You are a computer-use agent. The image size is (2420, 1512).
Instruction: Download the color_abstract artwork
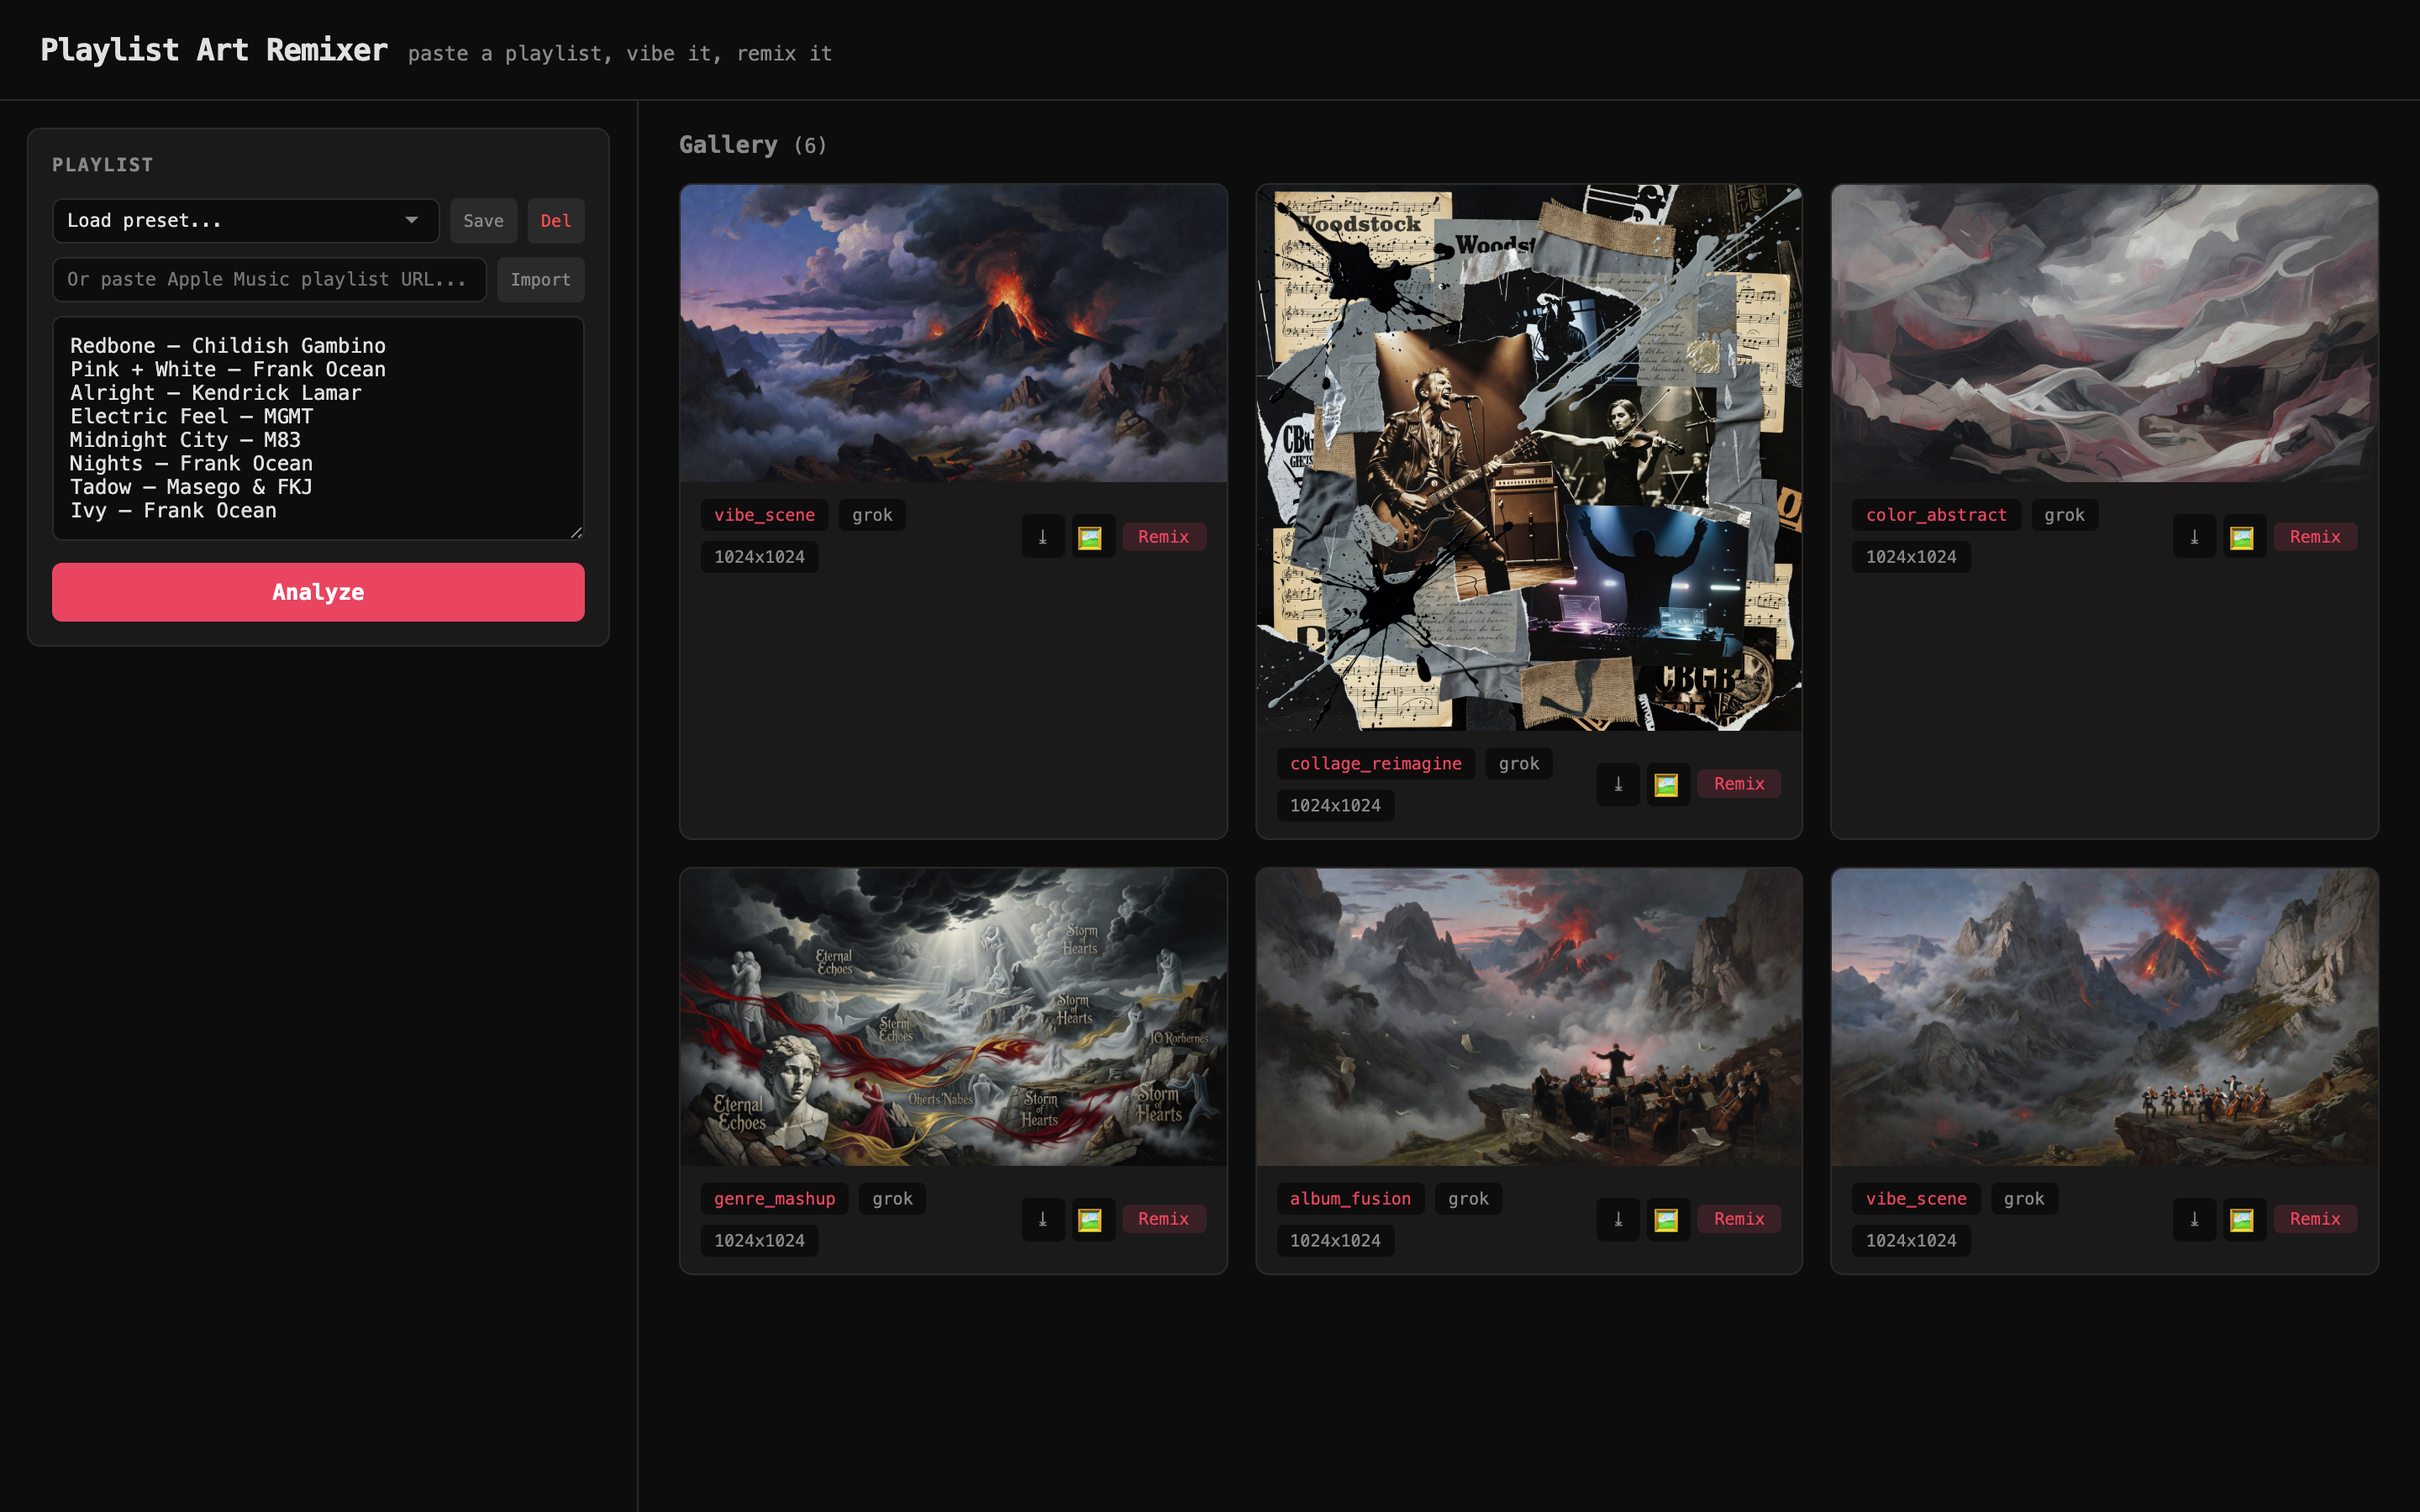click(2194, 536)
